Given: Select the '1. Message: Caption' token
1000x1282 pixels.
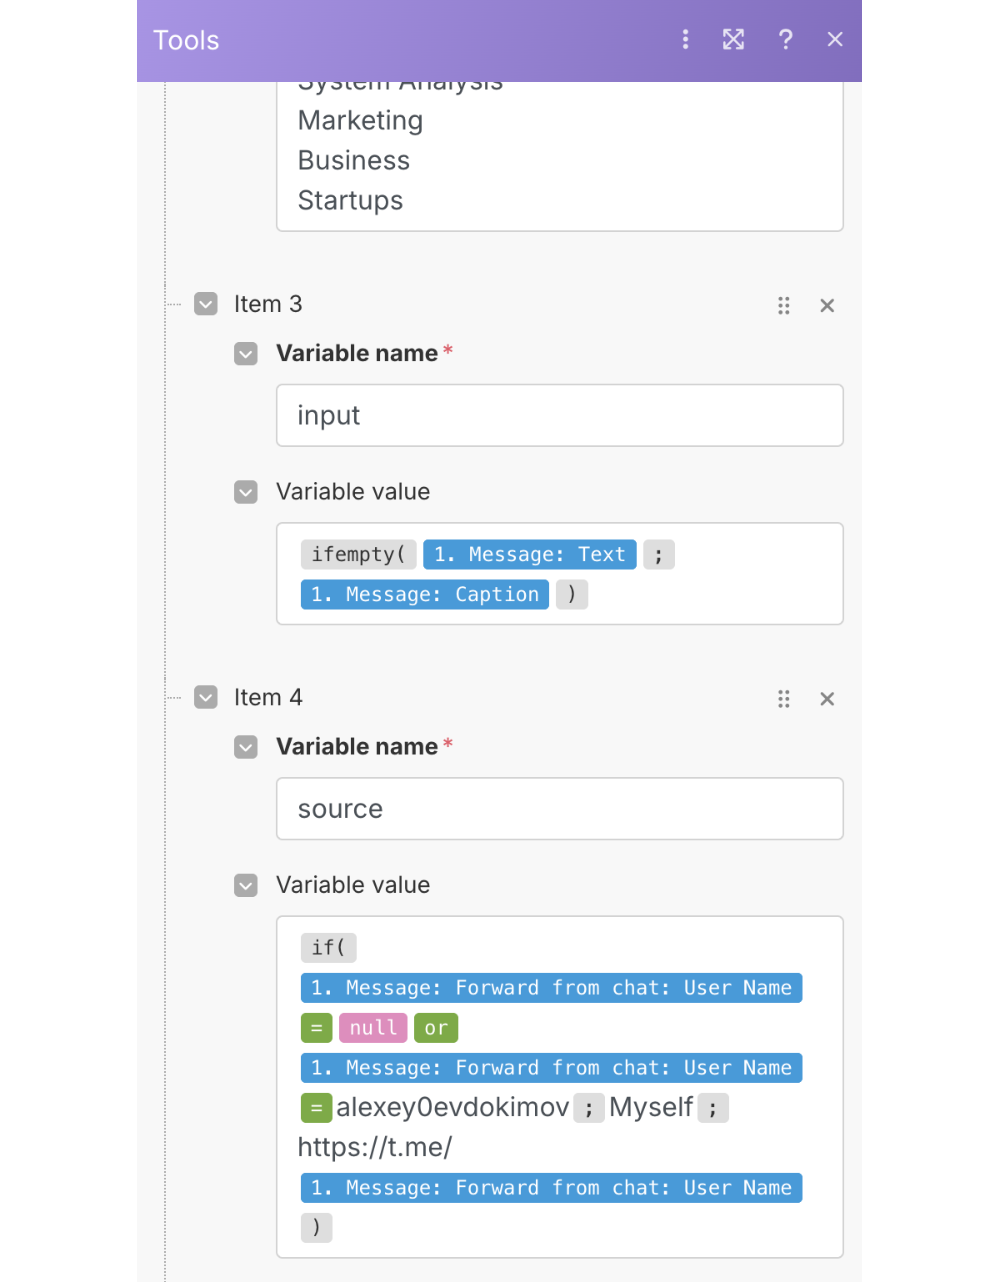Looking at the screenshot, I should 425,595.
